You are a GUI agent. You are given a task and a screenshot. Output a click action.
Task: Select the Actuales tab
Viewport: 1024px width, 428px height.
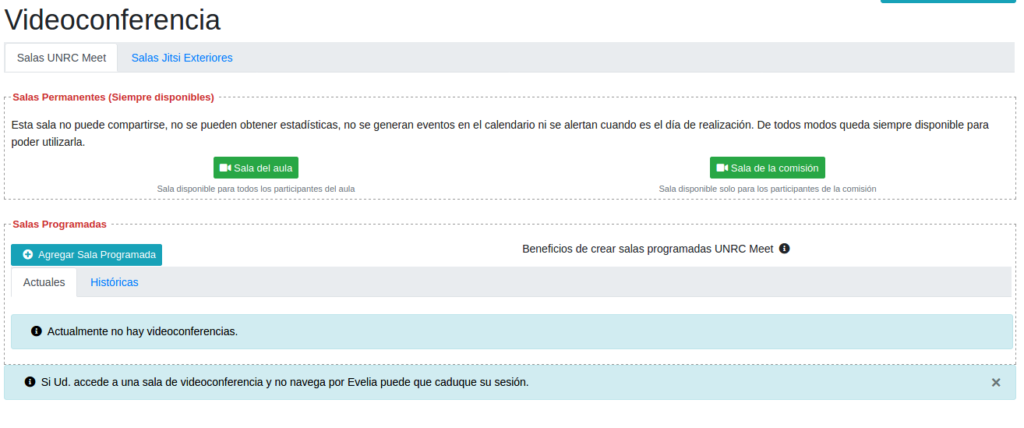pos(44,282)
